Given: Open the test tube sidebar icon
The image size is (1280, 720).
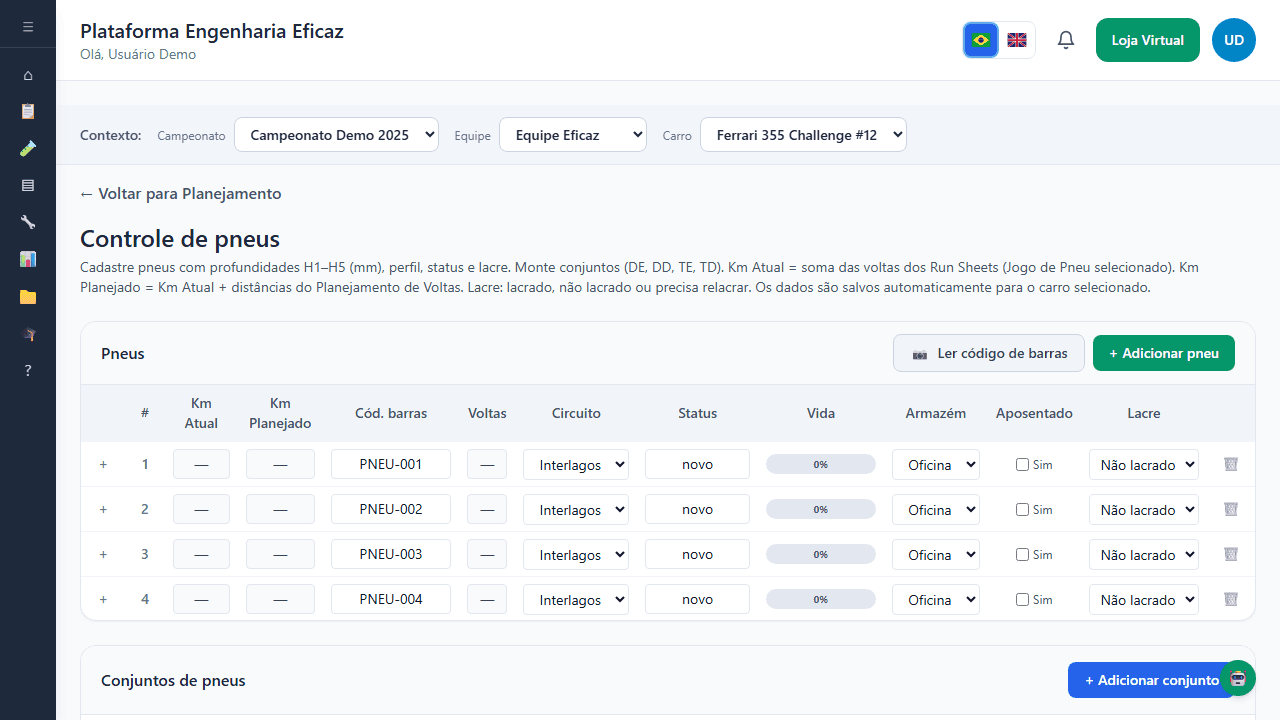Looking at the screenshot, I should pyautogui.click(x=28, y=148).
